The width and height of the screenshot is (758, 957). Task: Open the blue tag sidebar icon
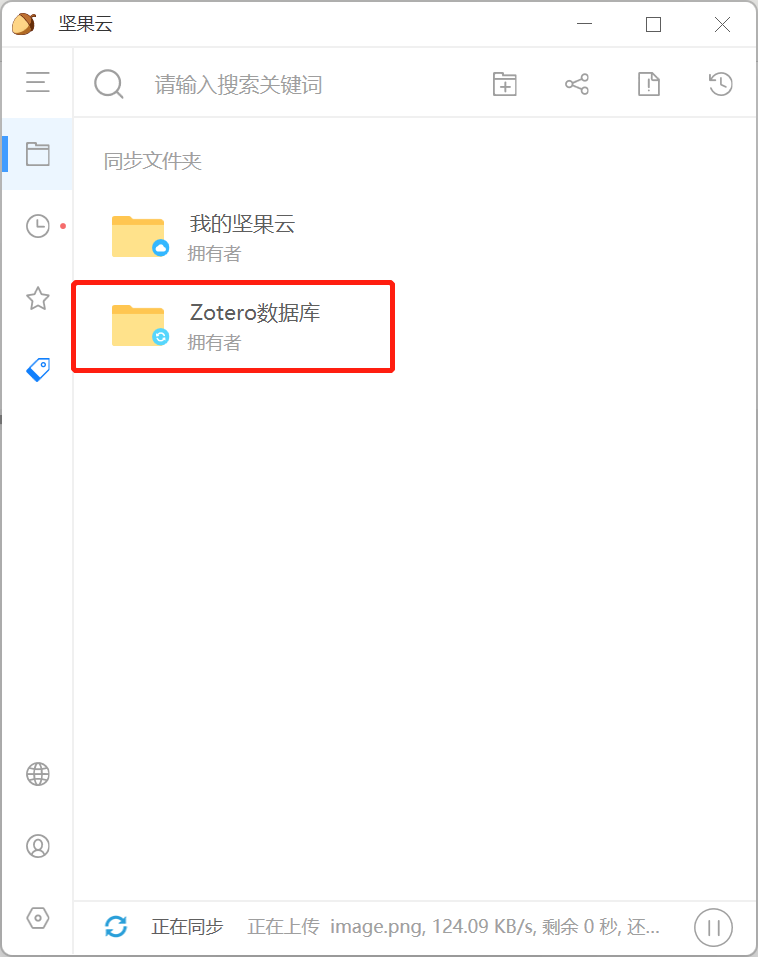[x=38, y=370]
